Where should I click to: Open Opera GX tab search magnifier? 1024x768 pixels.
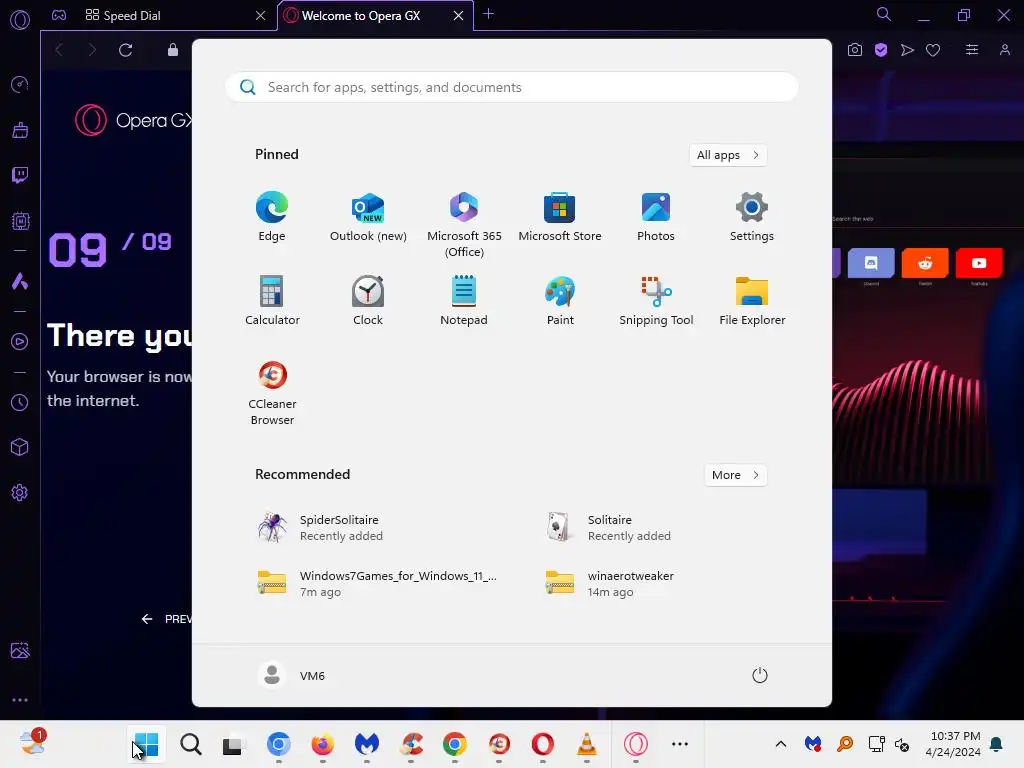(x=884, y=14)
